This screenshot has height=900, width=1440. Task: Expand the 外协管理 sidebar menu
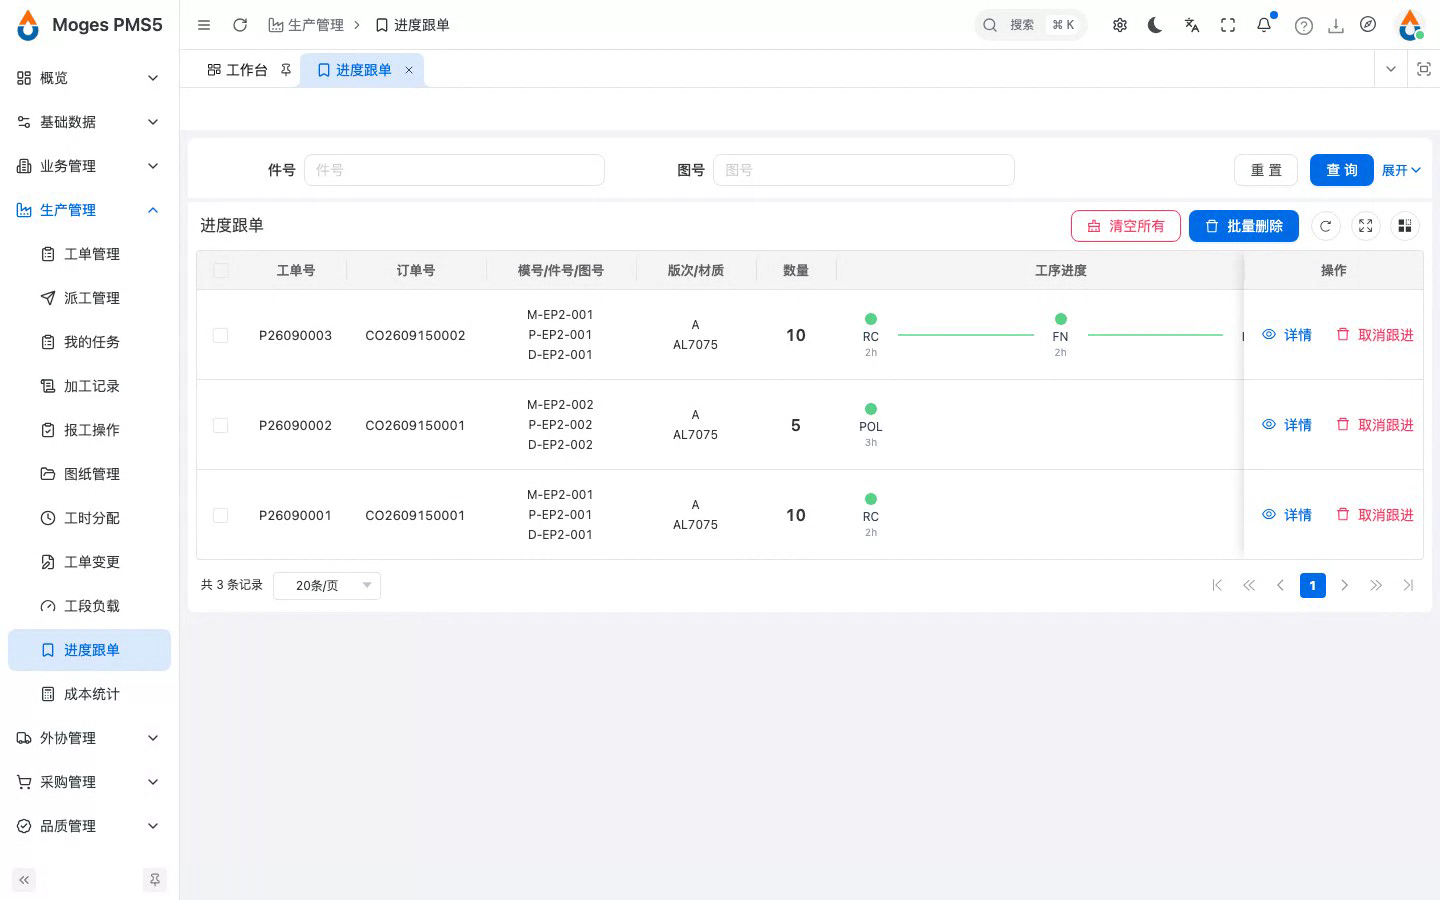coord(89,738)
